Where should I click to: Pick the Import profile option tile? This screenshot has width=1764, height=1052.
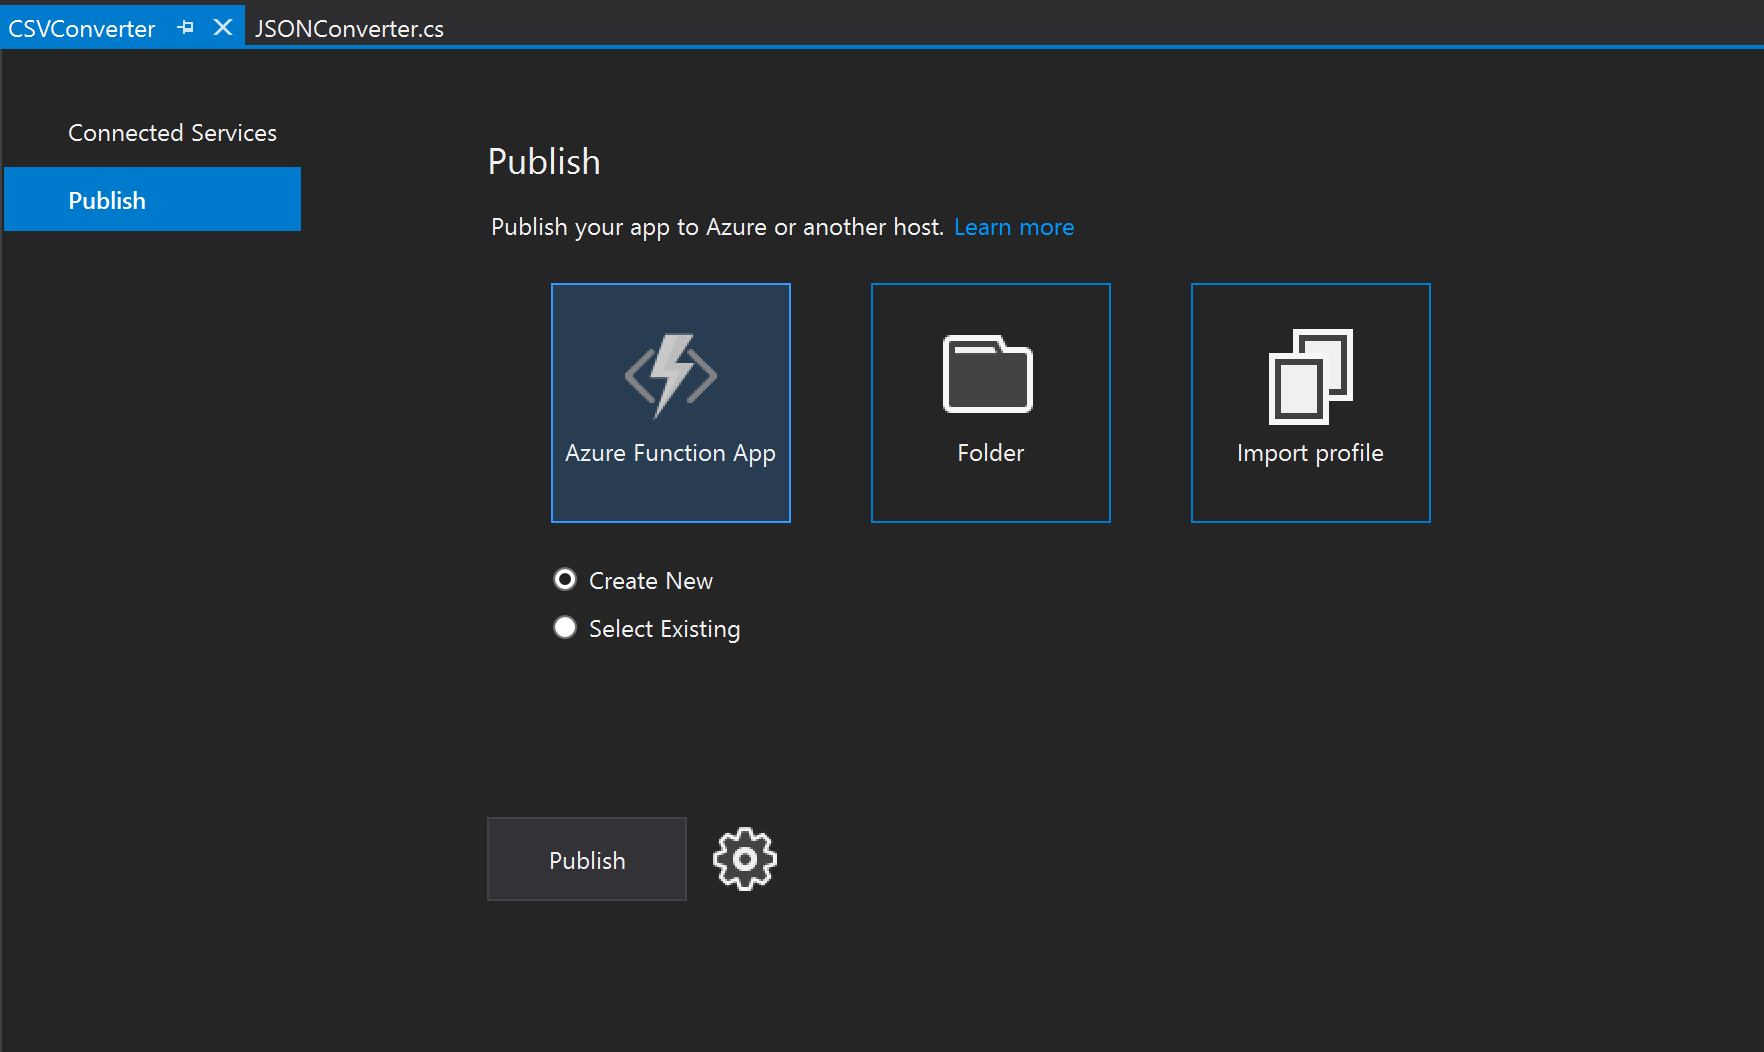coord(1310,402)
